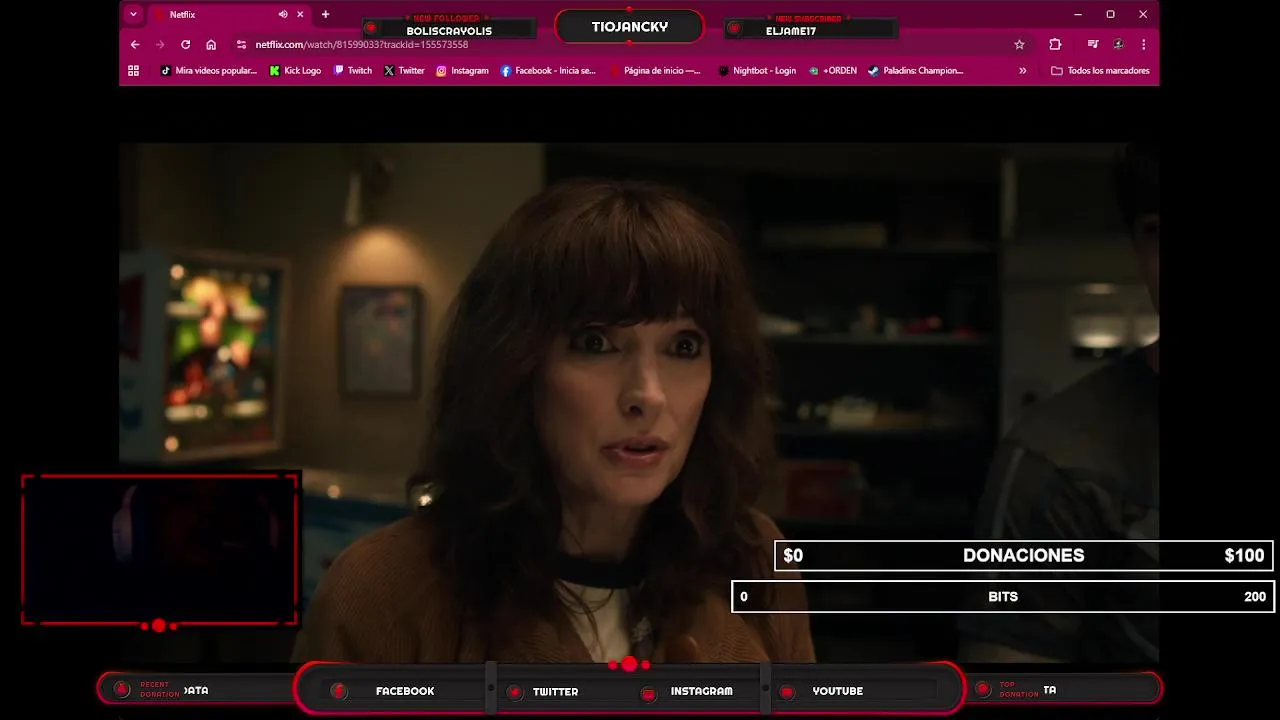Expand the hidden bookmarks chevron
The height and width of the screenshot is (720, 1280).
pyautogui.click(x=1022, y=71)
